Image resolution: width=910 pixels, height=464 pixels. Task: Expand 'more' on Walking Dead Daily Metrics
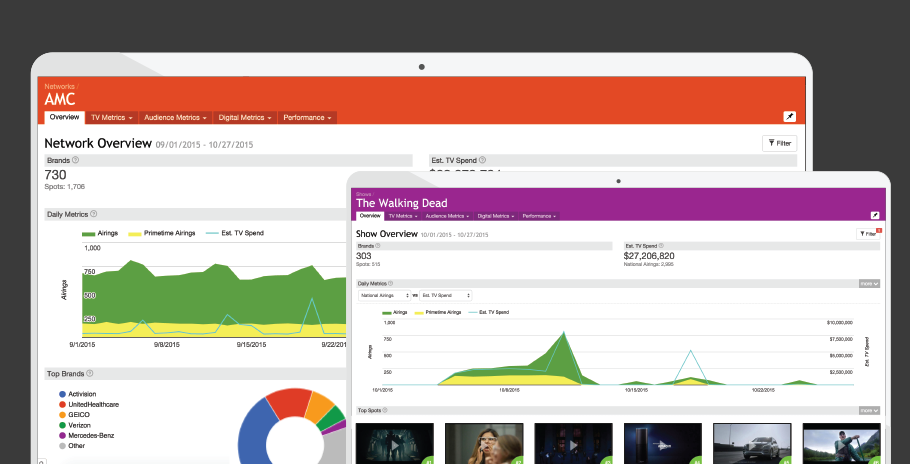point(869,284)
